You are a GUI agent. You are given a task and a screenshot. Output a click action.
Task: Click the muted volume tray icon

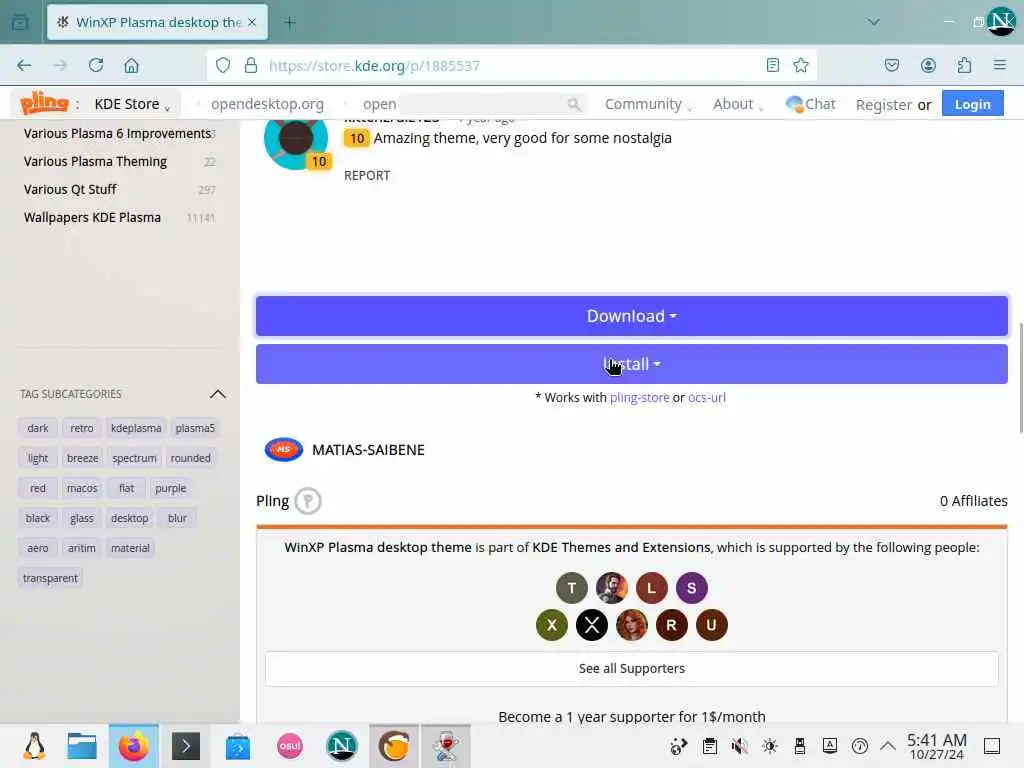click(739, 746)
